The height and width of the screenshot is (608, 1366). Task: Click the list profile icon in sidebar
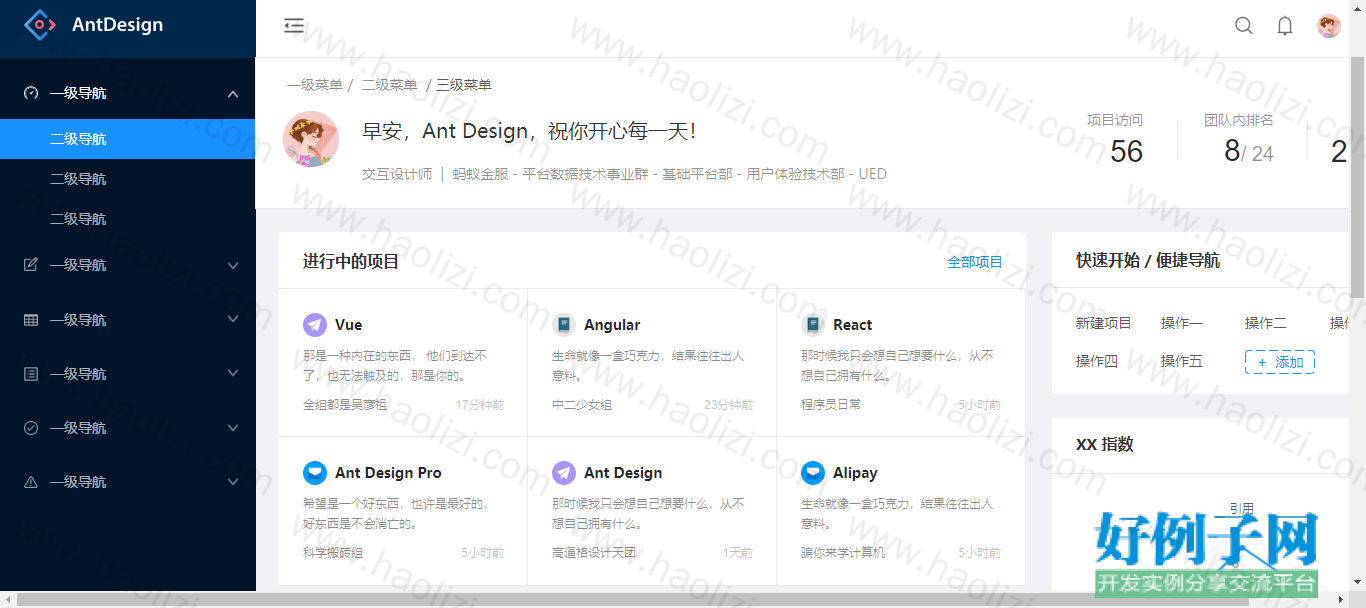coord(31,374)
